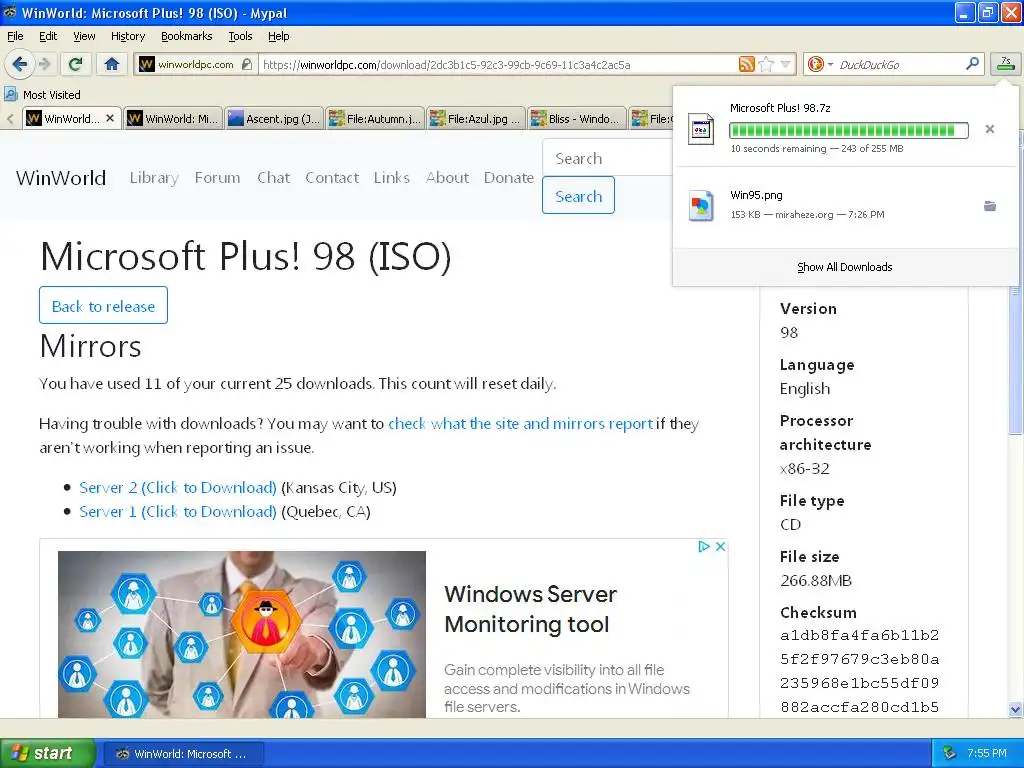Open containing folder for Win95.png

[989, 206]
